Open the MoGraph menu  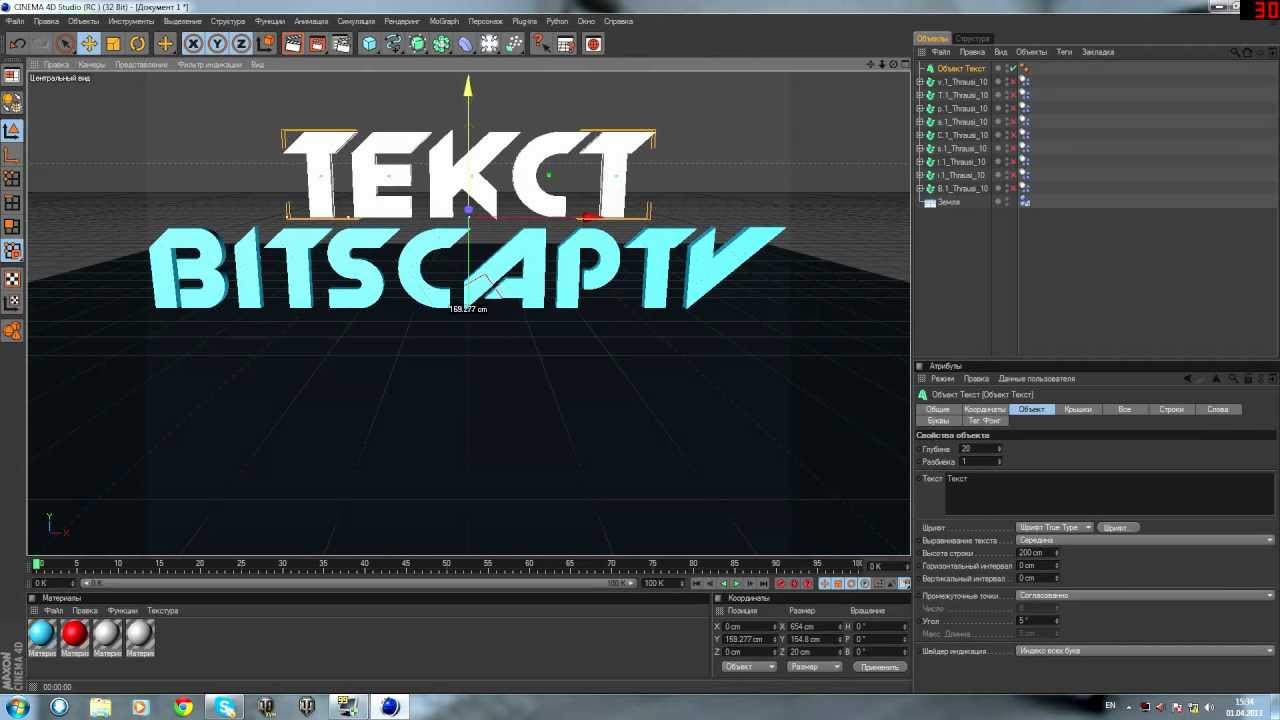coord(444,21)
